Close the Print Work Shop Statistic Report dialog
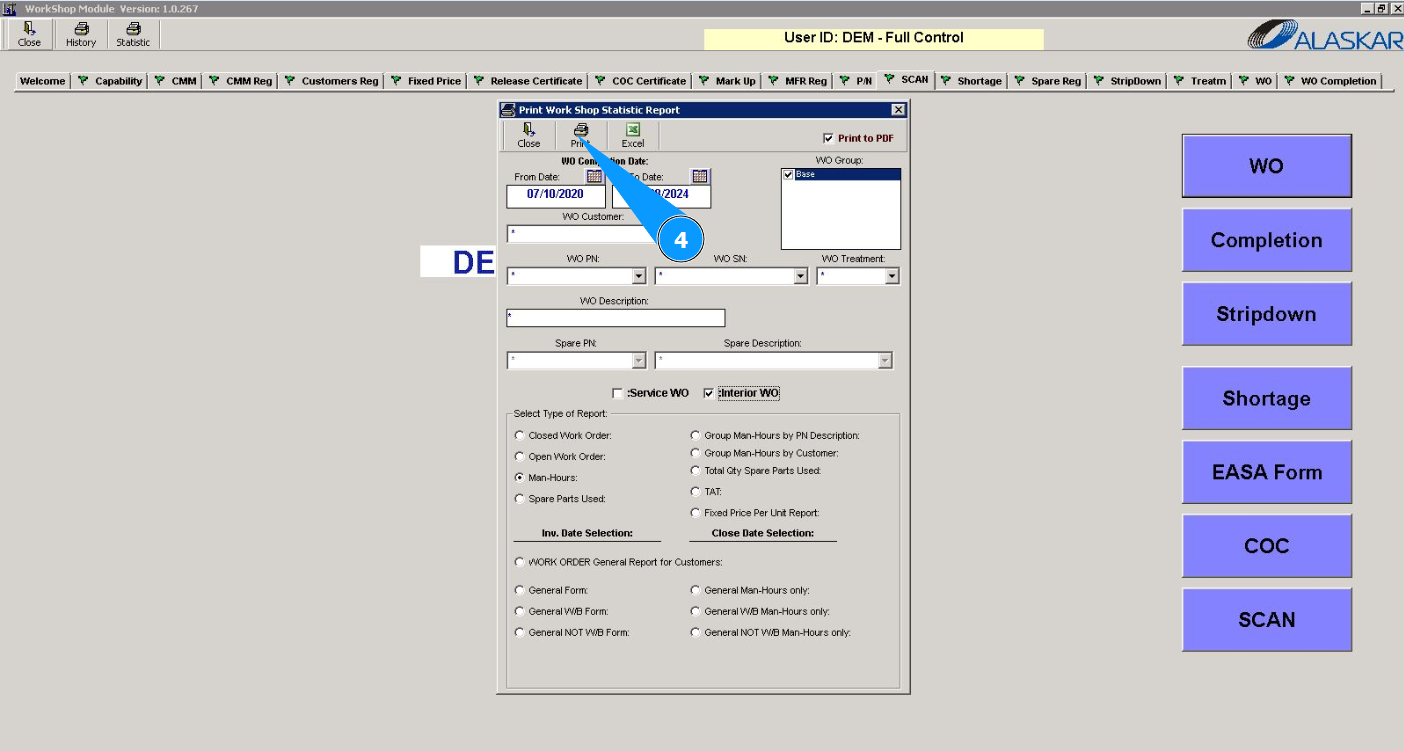The image size is (1404, 751). (897, 110)
